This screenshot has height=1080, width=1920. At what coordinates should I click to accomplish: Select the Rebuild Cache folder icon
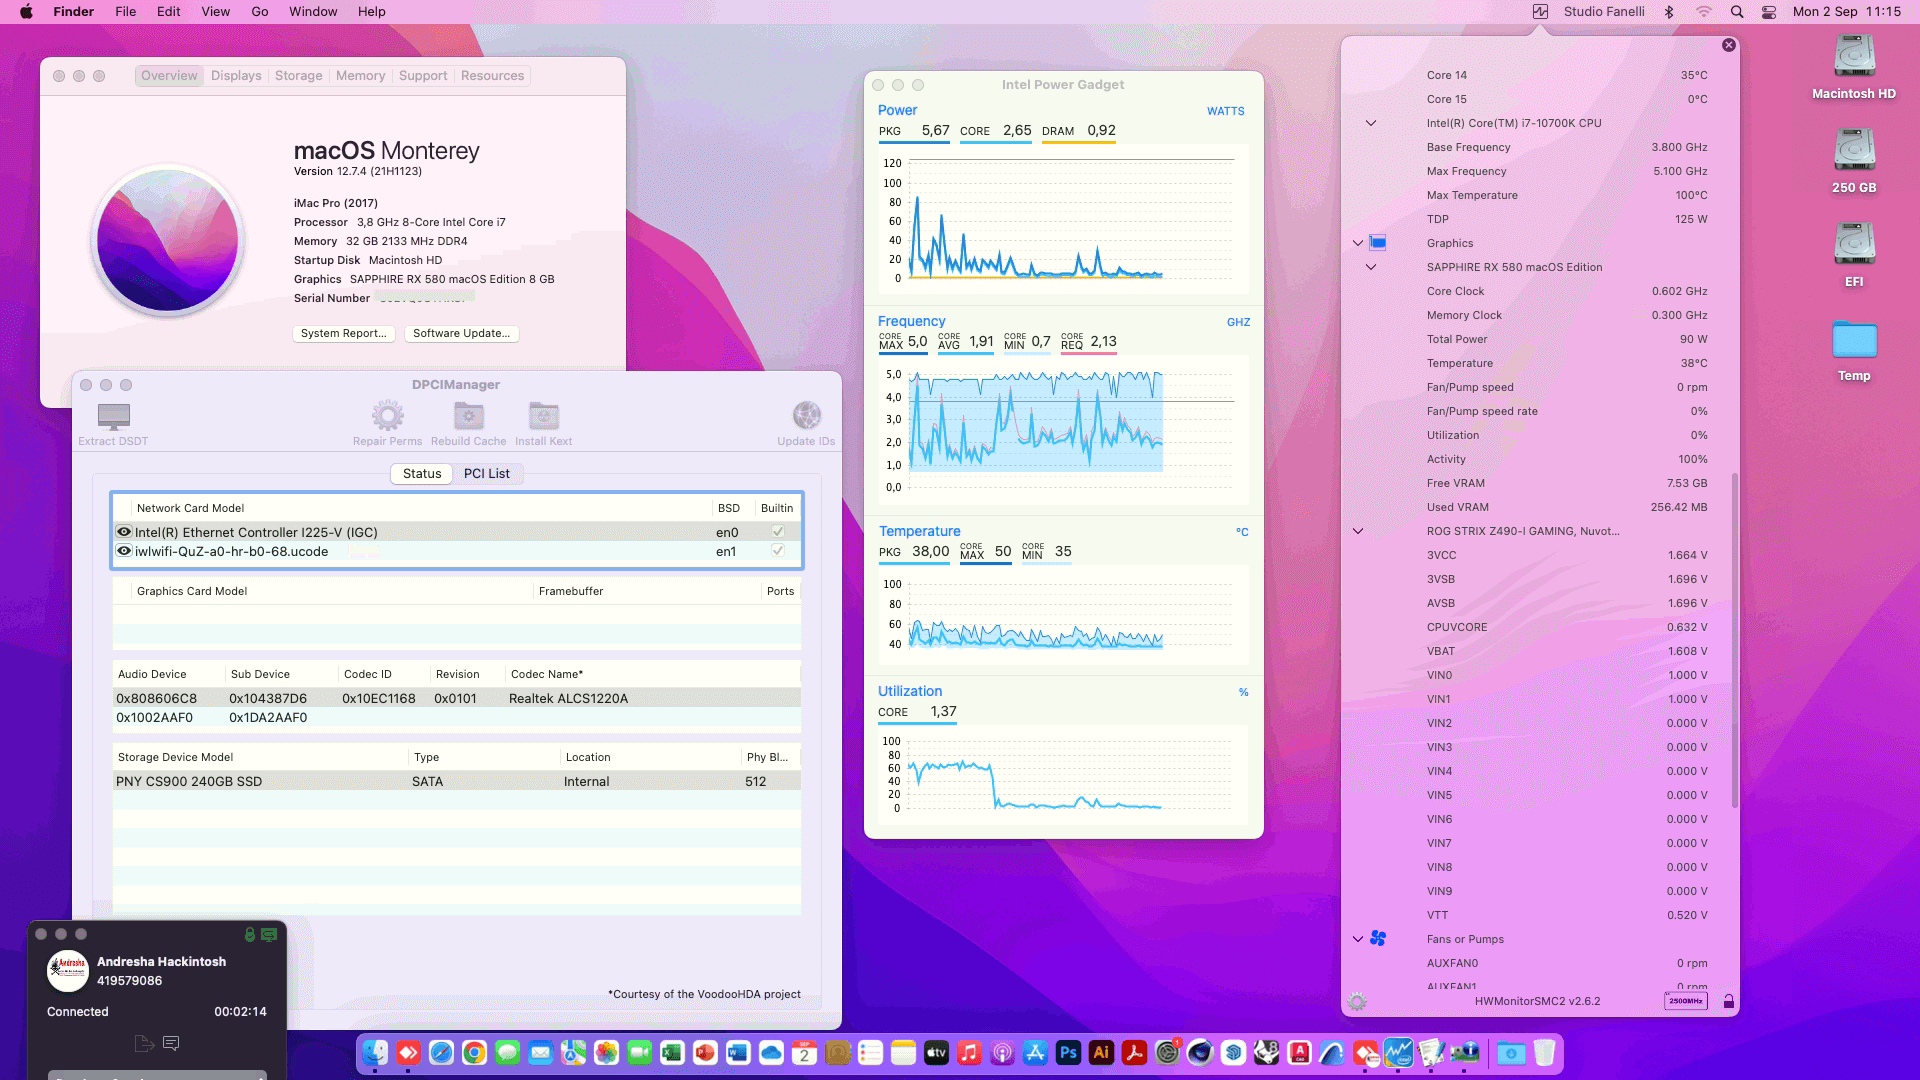(x=467, y=416)
